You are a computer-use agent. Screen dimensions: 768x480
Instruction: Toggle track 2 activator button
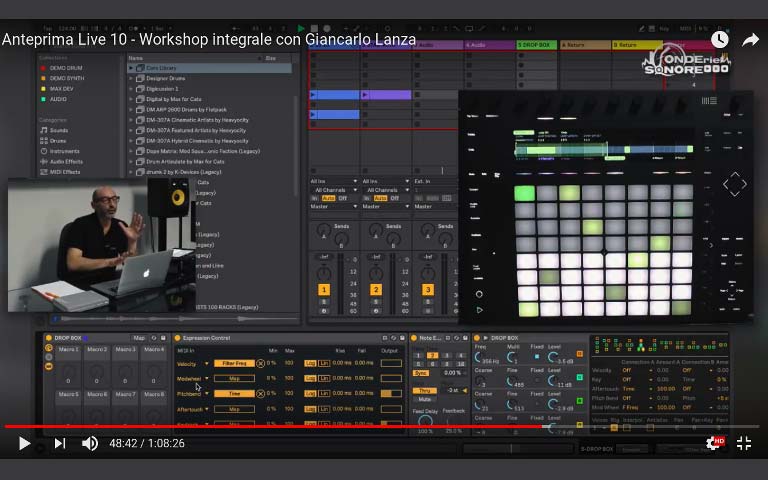(376, 289)
